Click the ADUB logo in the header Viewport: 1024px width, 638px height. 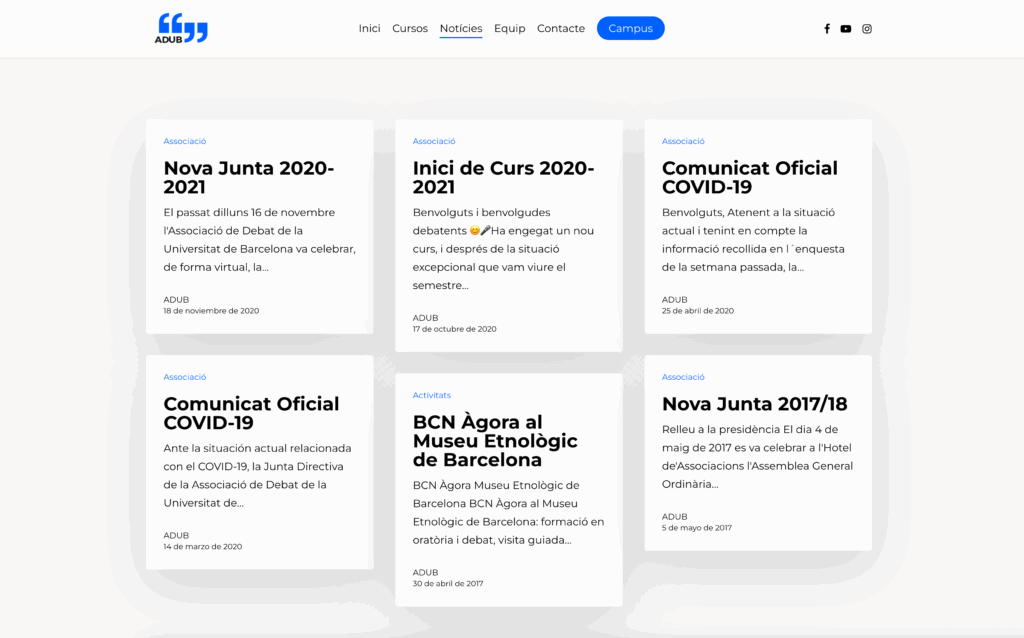pyautogui.click(x=181, y=28)
